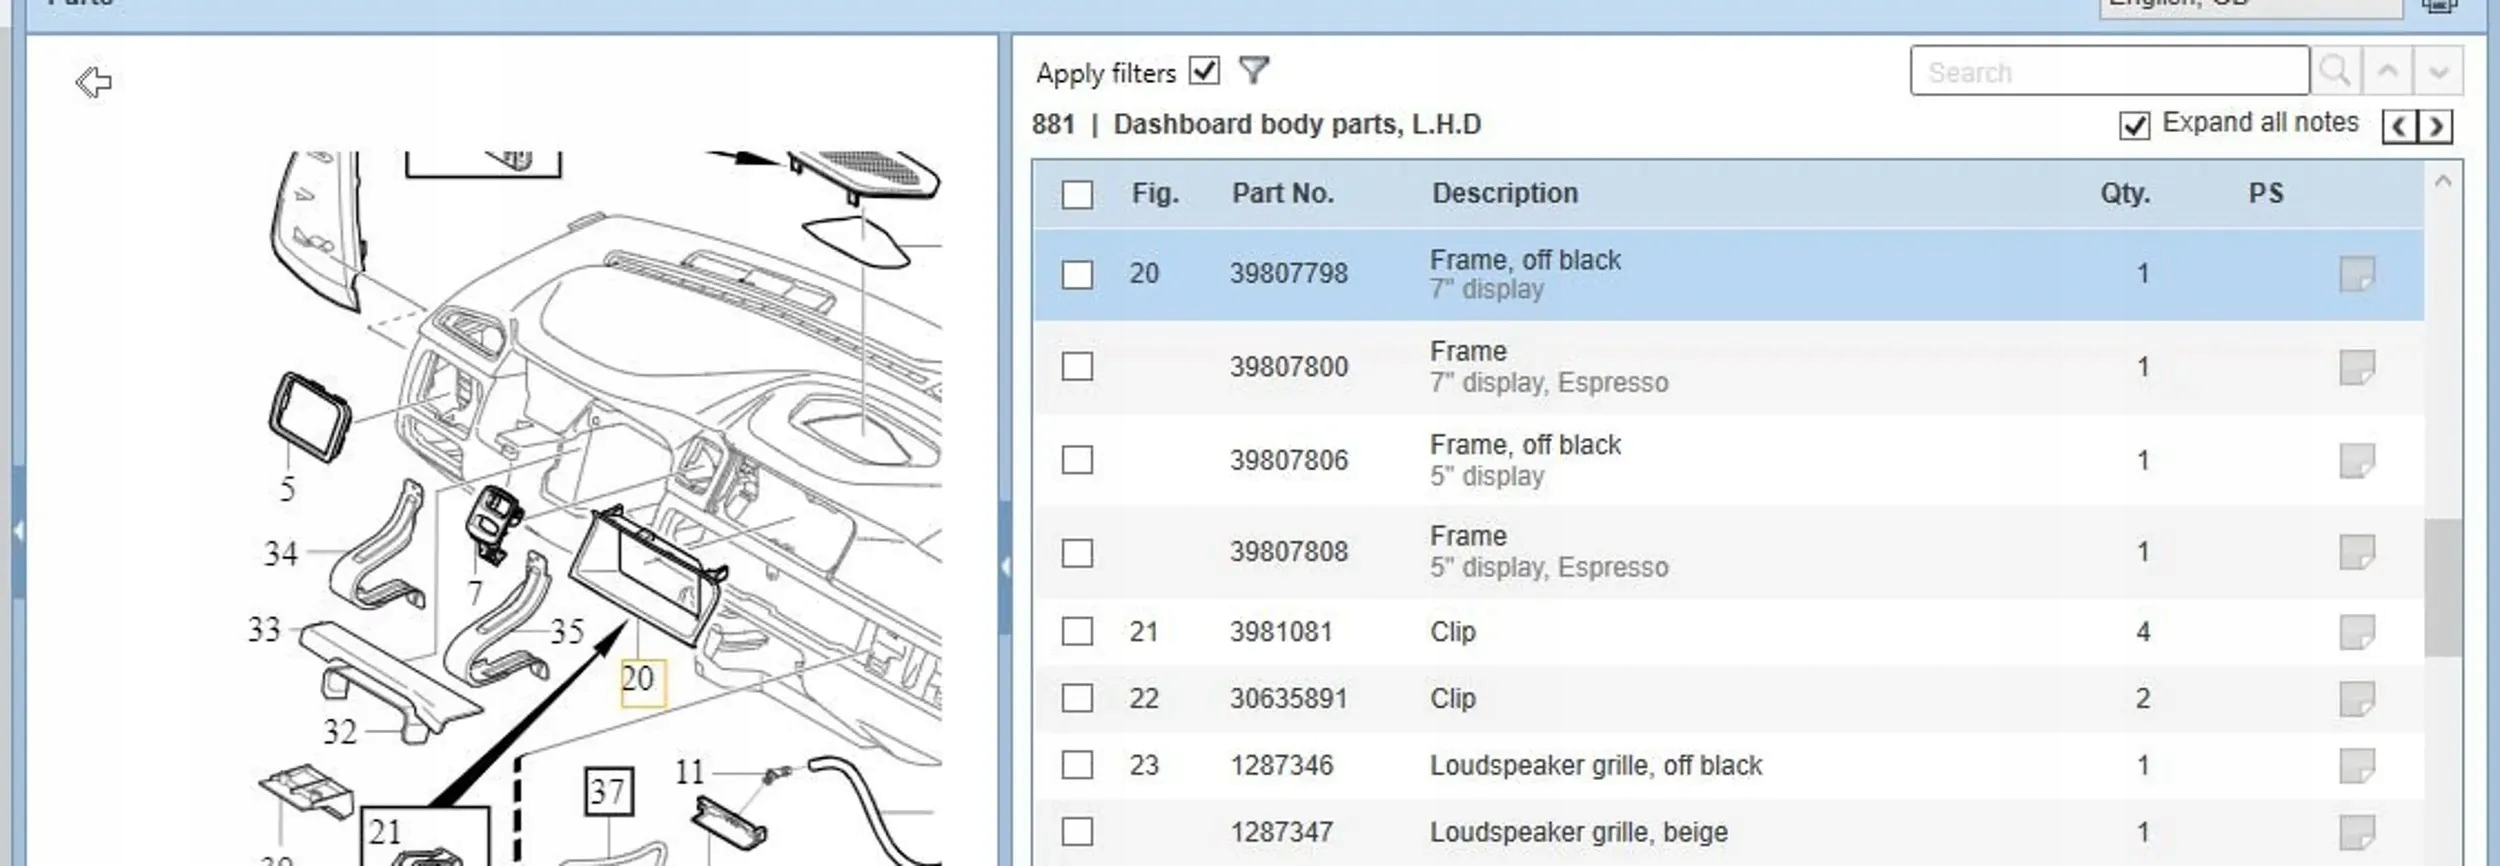The width and height of the screenshot is (2500, 866).
Task: Click the parts list scrollbar thumb
Action: [x=2443, y=588]
